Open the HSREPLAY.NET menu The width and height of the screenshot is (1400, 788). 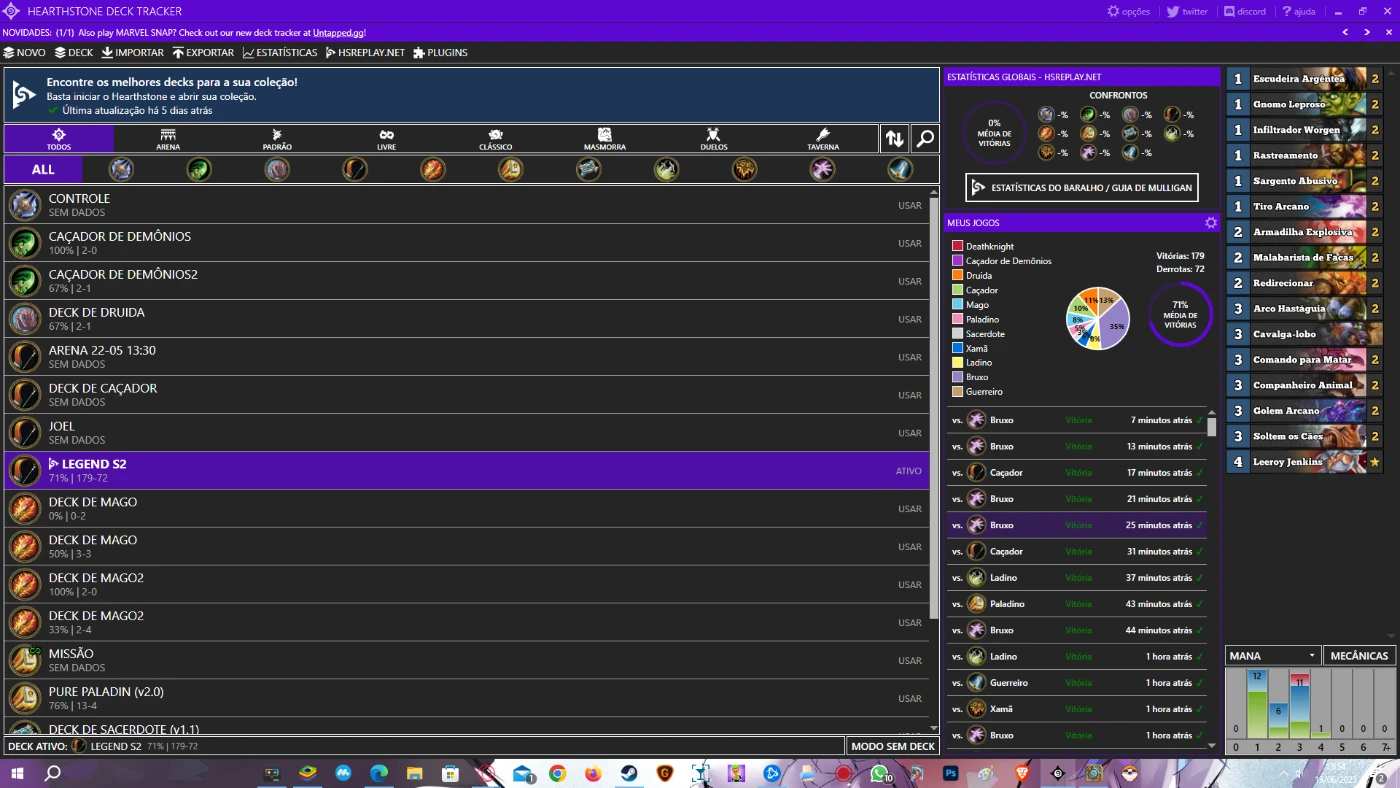pos(365,52)
